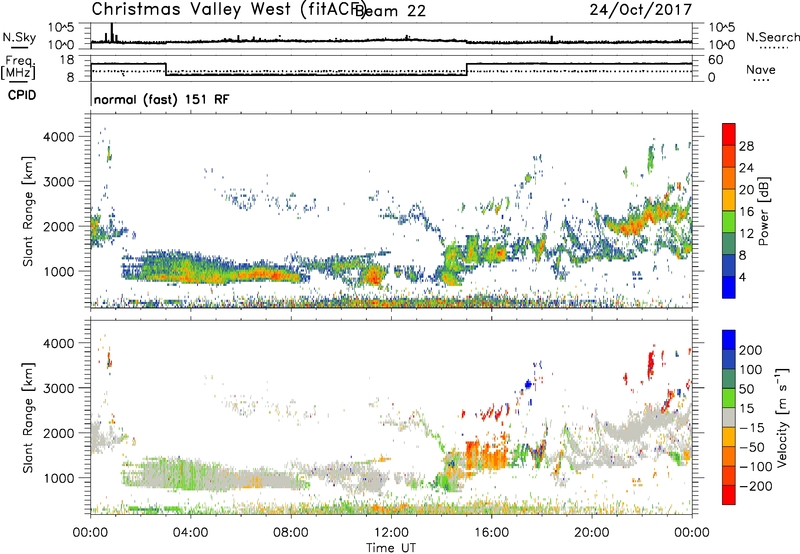Viewport: 800px width, 554px height.
Task: Click the 'Velocity [m s-1]' colorbar label
Action: (x=782, y=417)
